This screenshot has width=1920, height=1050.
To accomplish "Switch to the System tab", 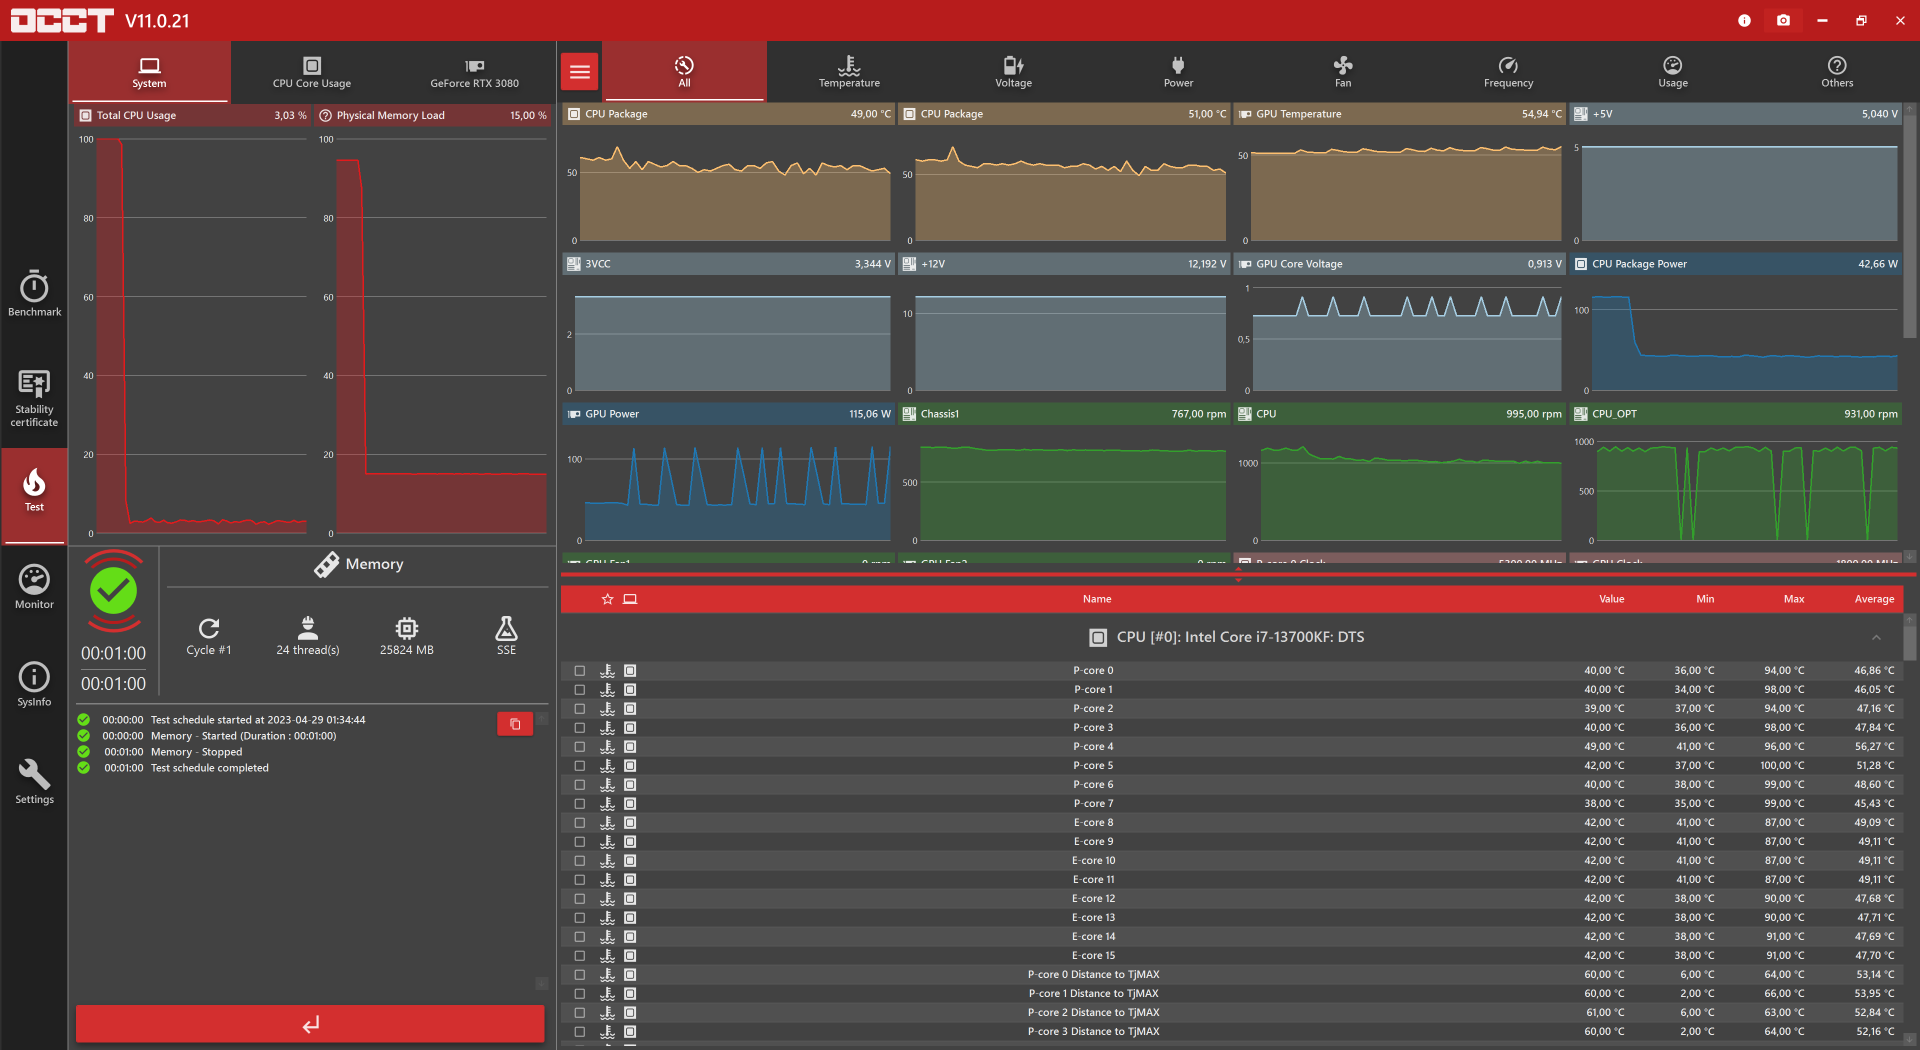I will (149, 72).
